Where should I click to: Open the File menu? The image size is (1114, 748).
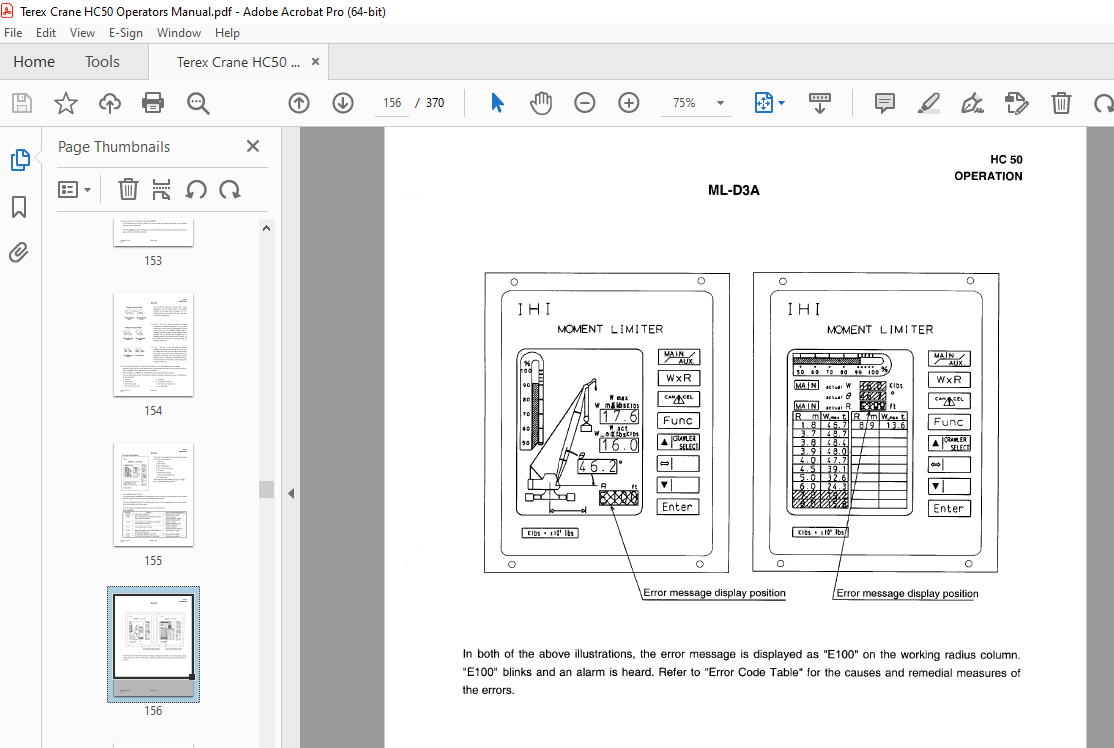[x=13, y=33]
